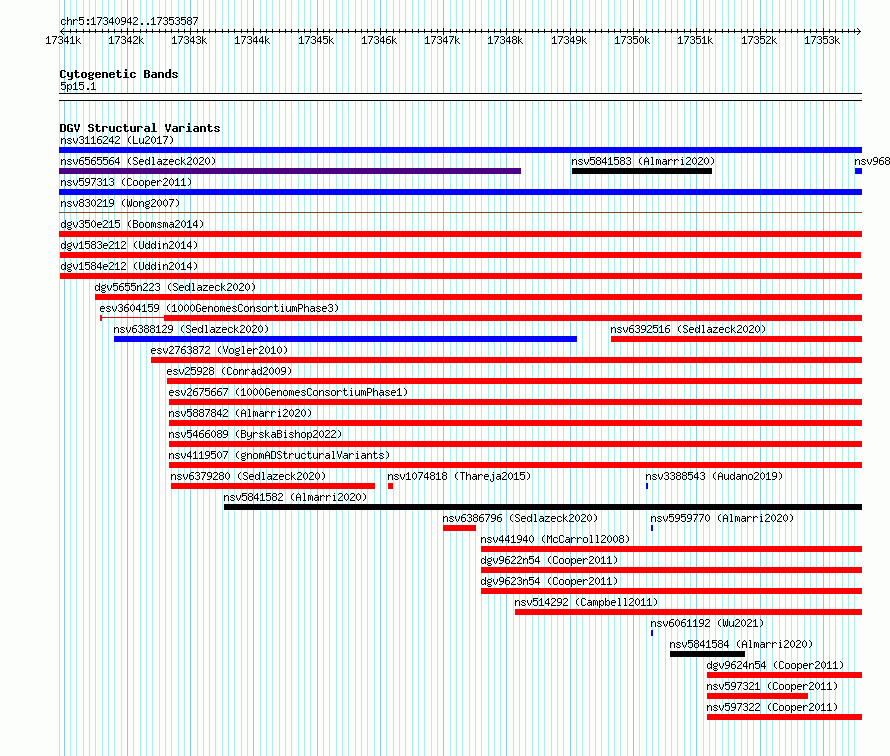The height and width of the screenshot is (756, 890).
Task: Click dgv5655n223 (Sedlazeck2020) label
Action: (175, 287)
